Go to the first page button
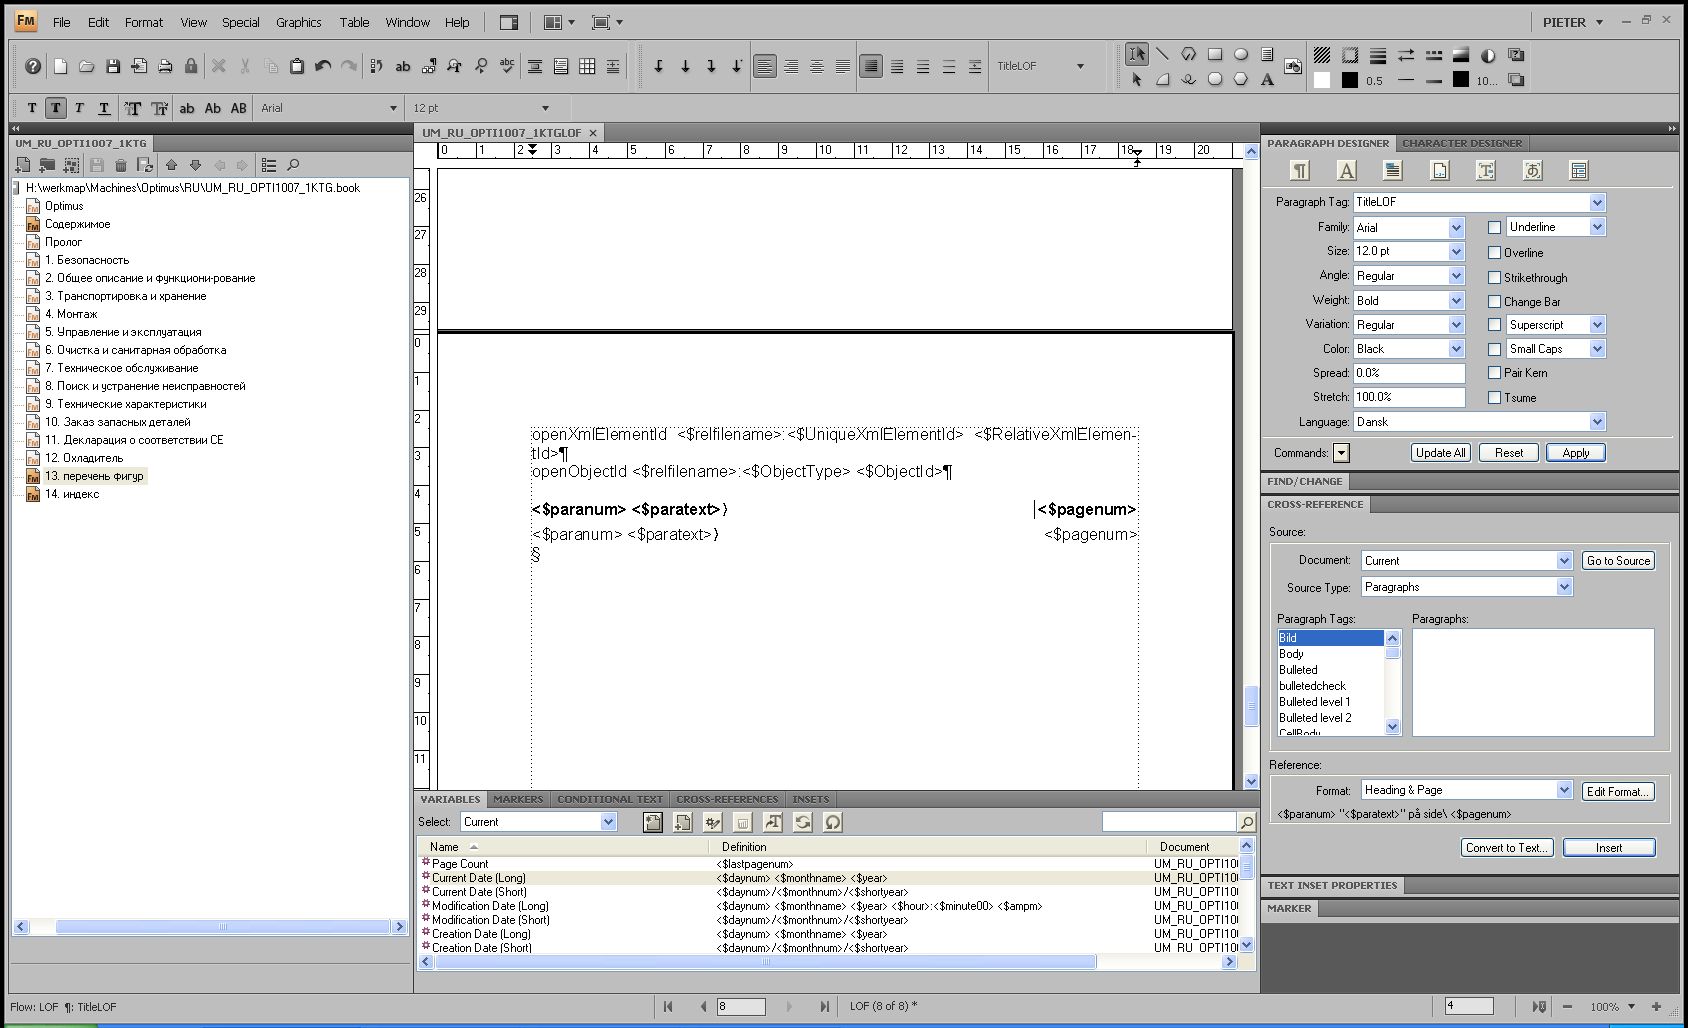Viewport: 1688px width, 1028px height. coord(668,1007)
